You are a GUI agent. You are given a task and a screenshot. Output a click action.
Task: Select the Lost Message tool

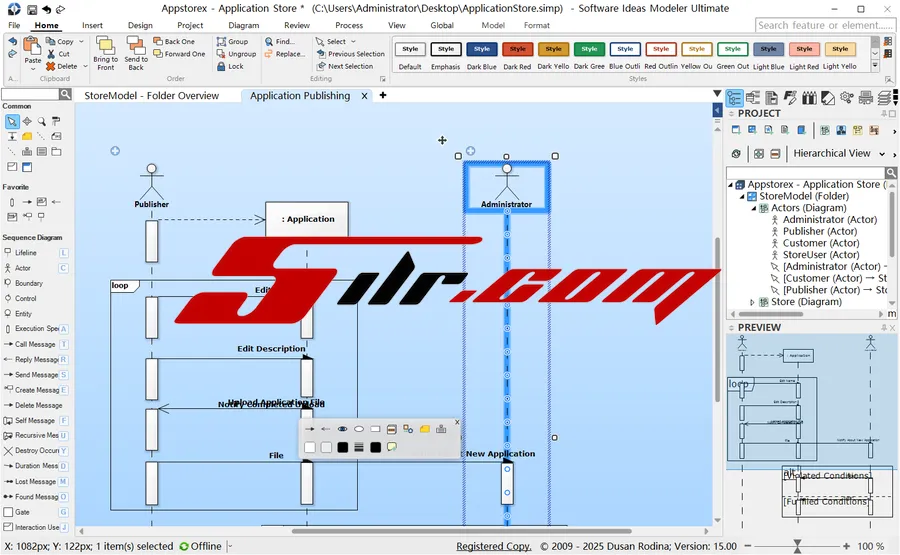point(36,482)
